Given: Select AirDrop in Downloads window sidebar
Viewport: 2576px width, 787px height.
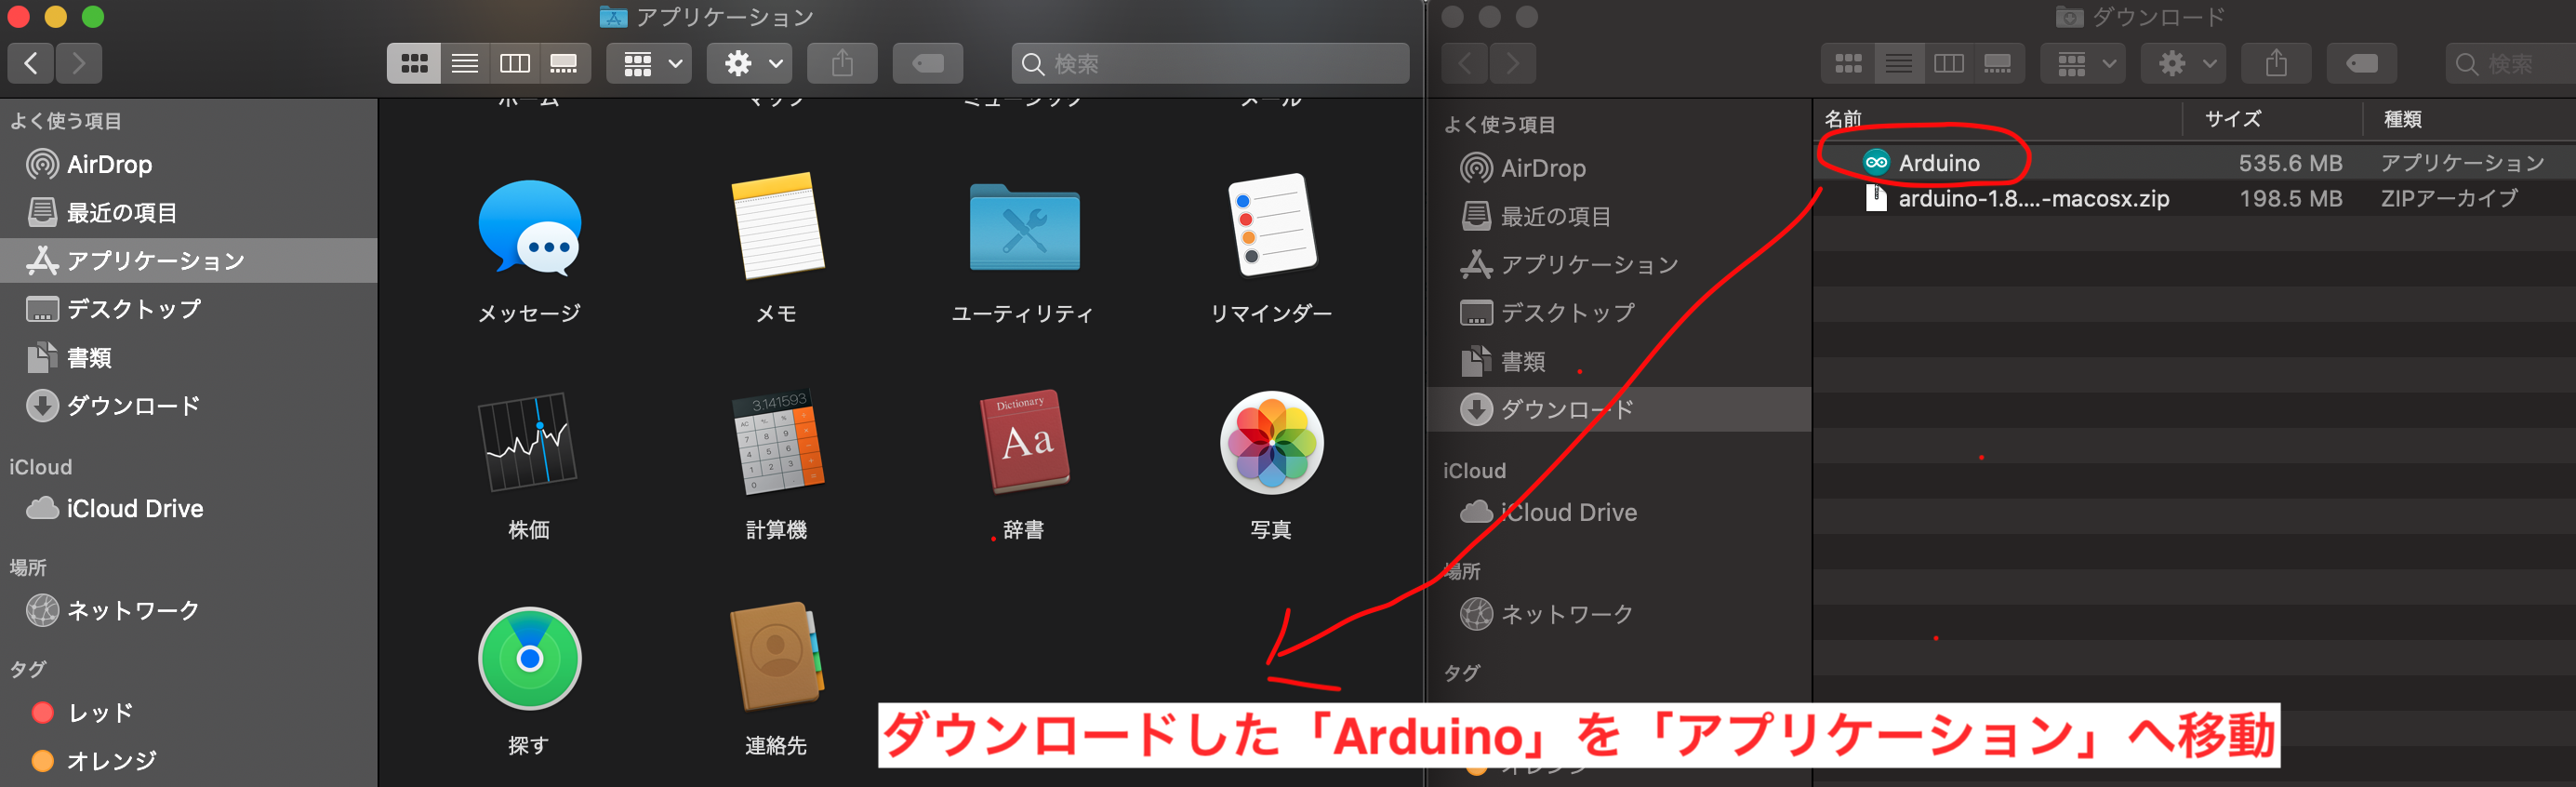Looking at the screenshot, I should click(x=1620, y=168).
